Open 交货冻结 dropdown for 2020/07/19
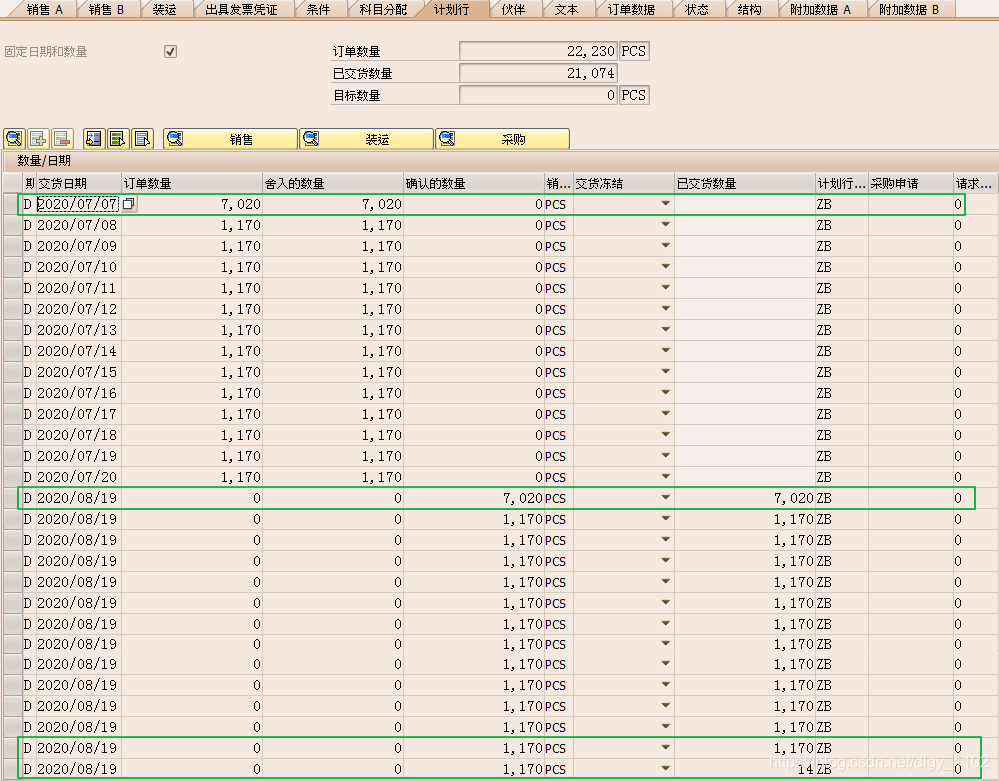 (665, 456)
